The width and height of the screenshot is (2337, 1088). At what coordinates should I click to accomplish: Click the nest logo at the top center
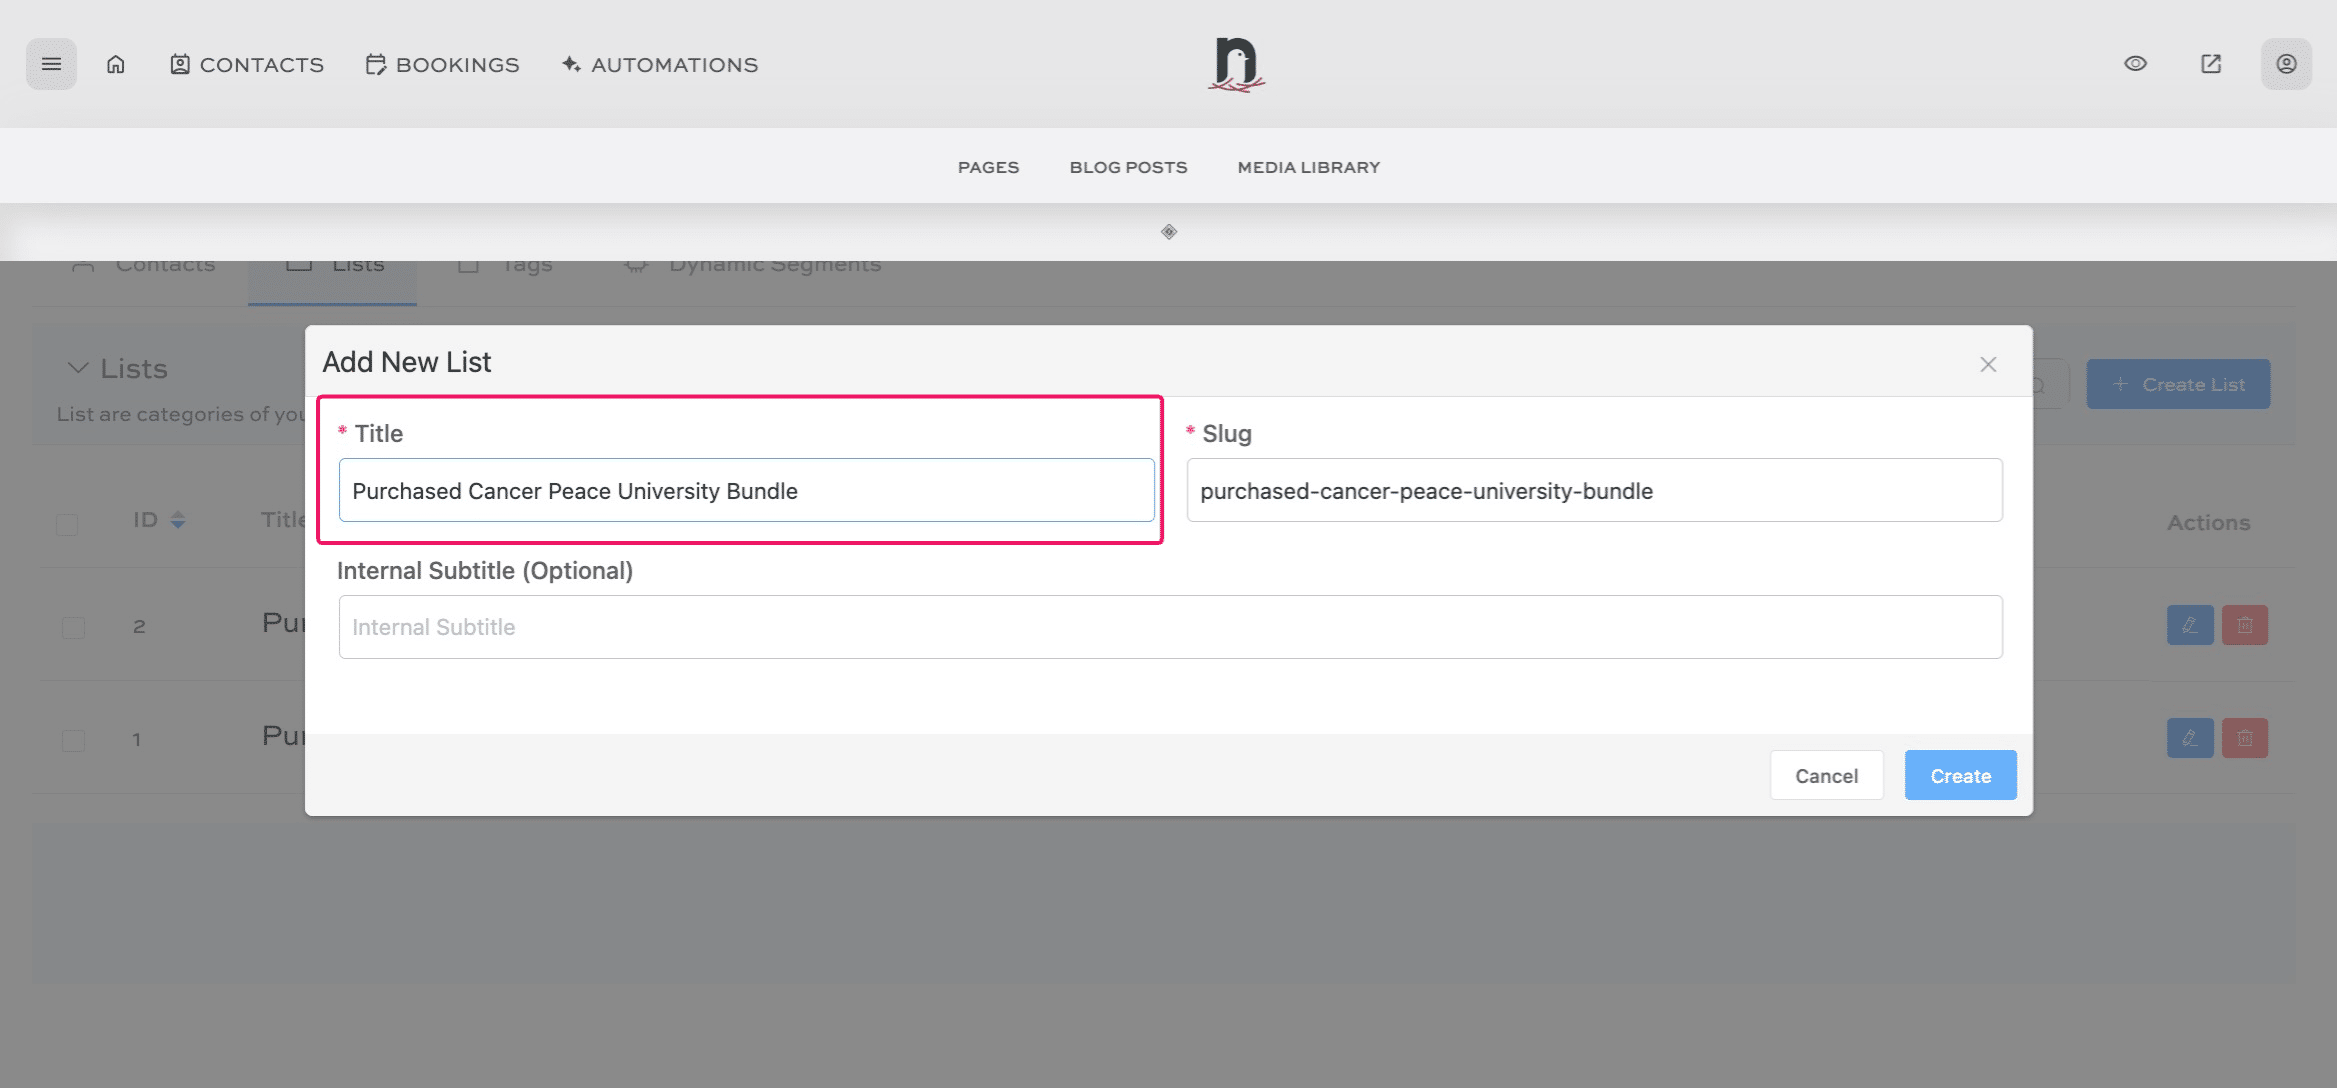click(x=1236, y=64)
